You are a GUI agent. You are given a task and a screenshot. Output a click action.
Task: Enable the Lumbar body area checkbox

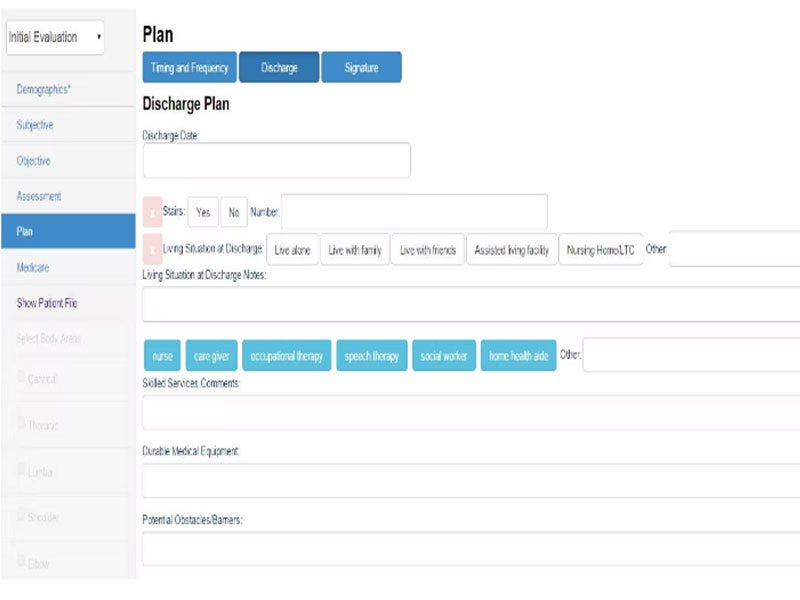pyautogui.click(x=20, y=469)
